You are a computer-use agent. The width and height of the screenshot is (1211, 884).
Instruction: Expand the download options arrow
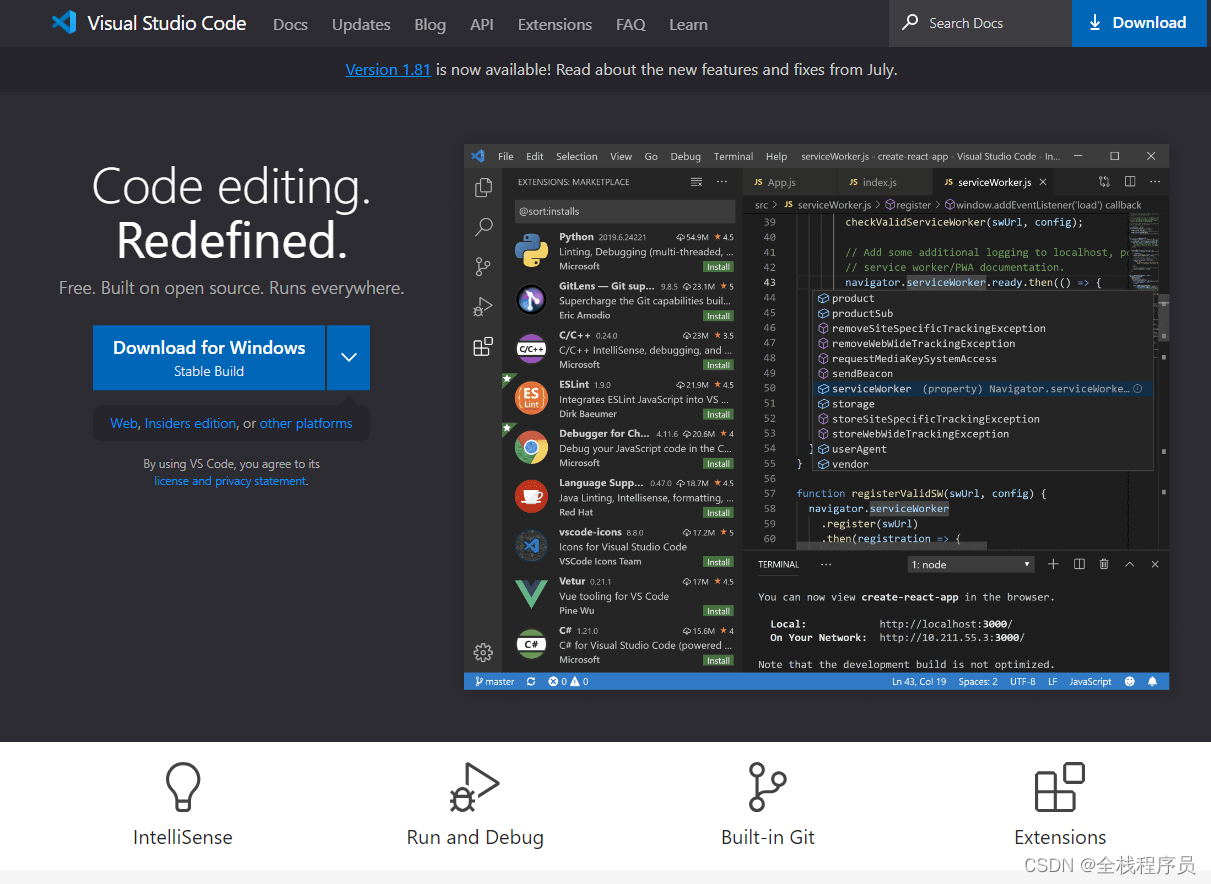(x=348, y=357)
